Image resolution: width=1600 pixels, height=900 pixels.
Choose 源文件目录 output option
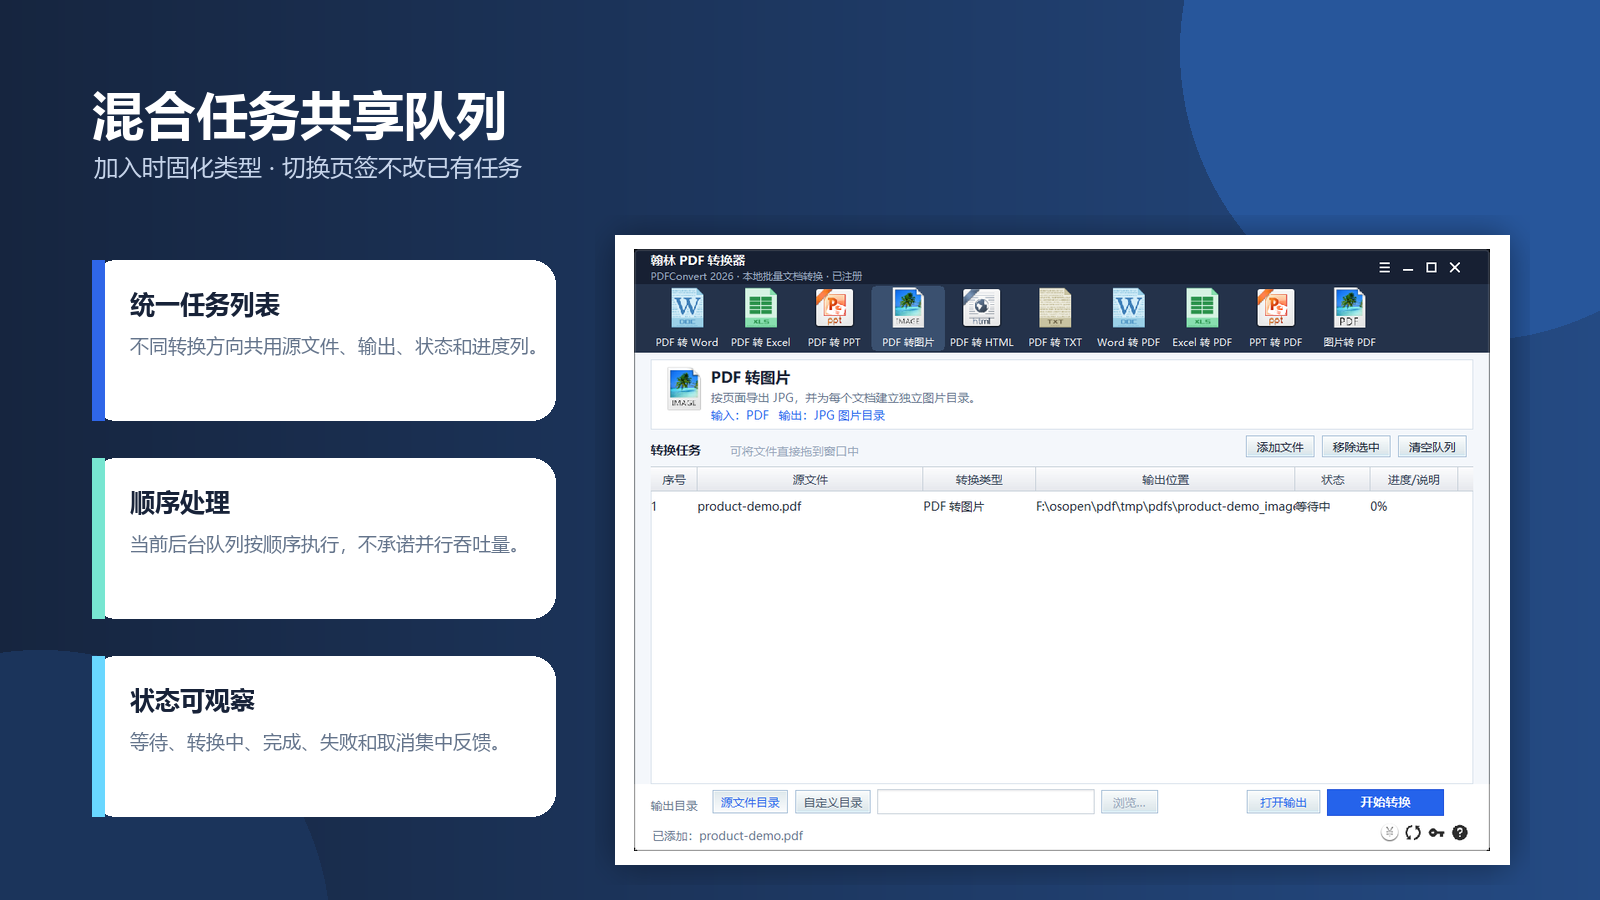click(750, 802)
